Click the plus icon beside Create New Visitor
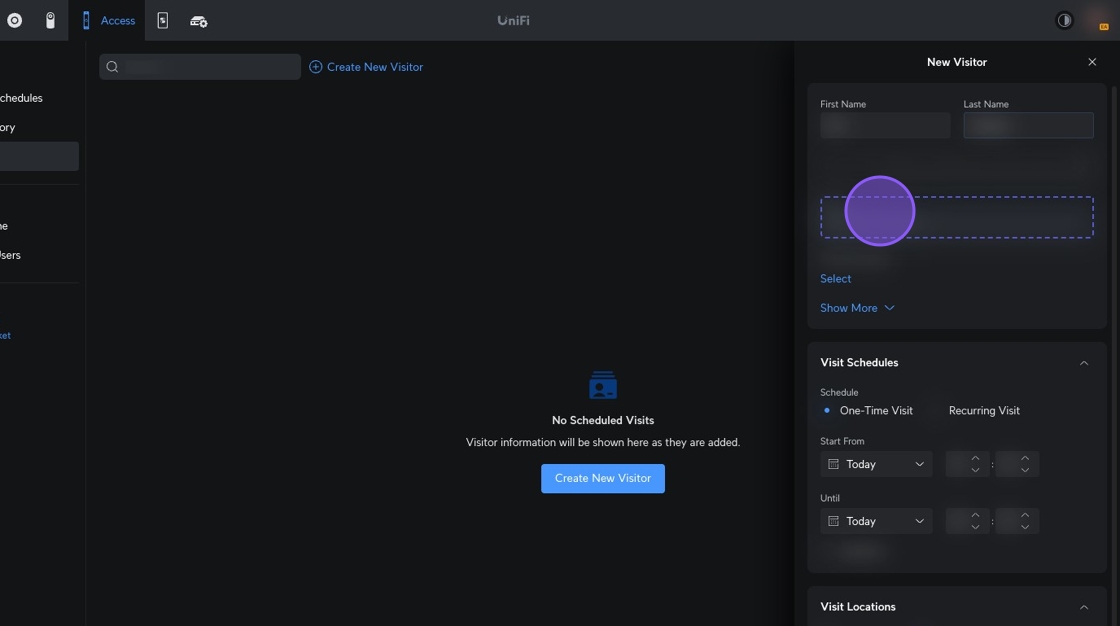Image resolution: width=1120 pixels, height=626 pixels. pos(316,67)
